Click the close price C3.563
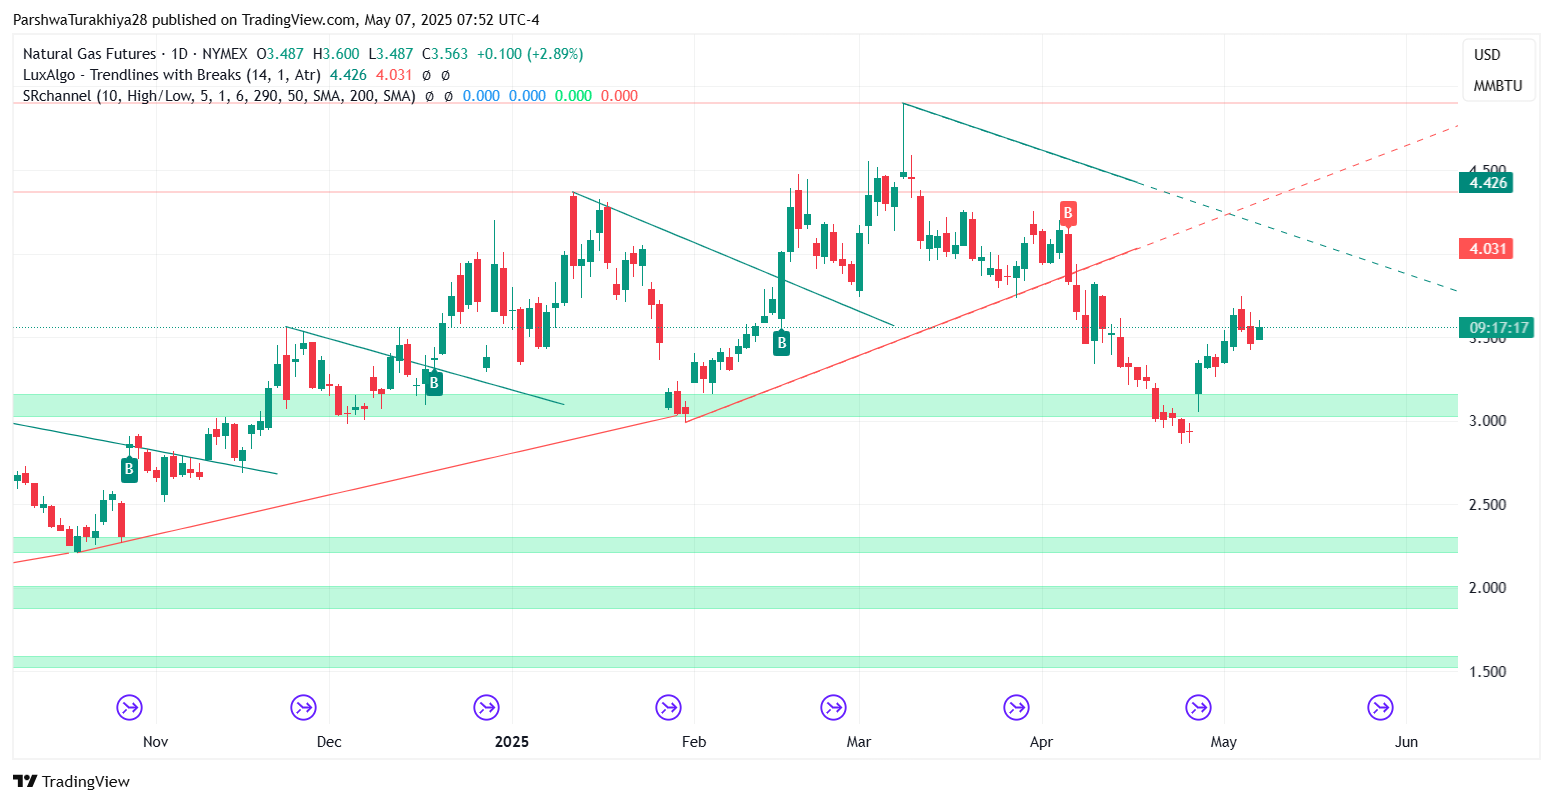Image resolution: width=1553 pixels, height=803 pixels. tap(445, 54)
